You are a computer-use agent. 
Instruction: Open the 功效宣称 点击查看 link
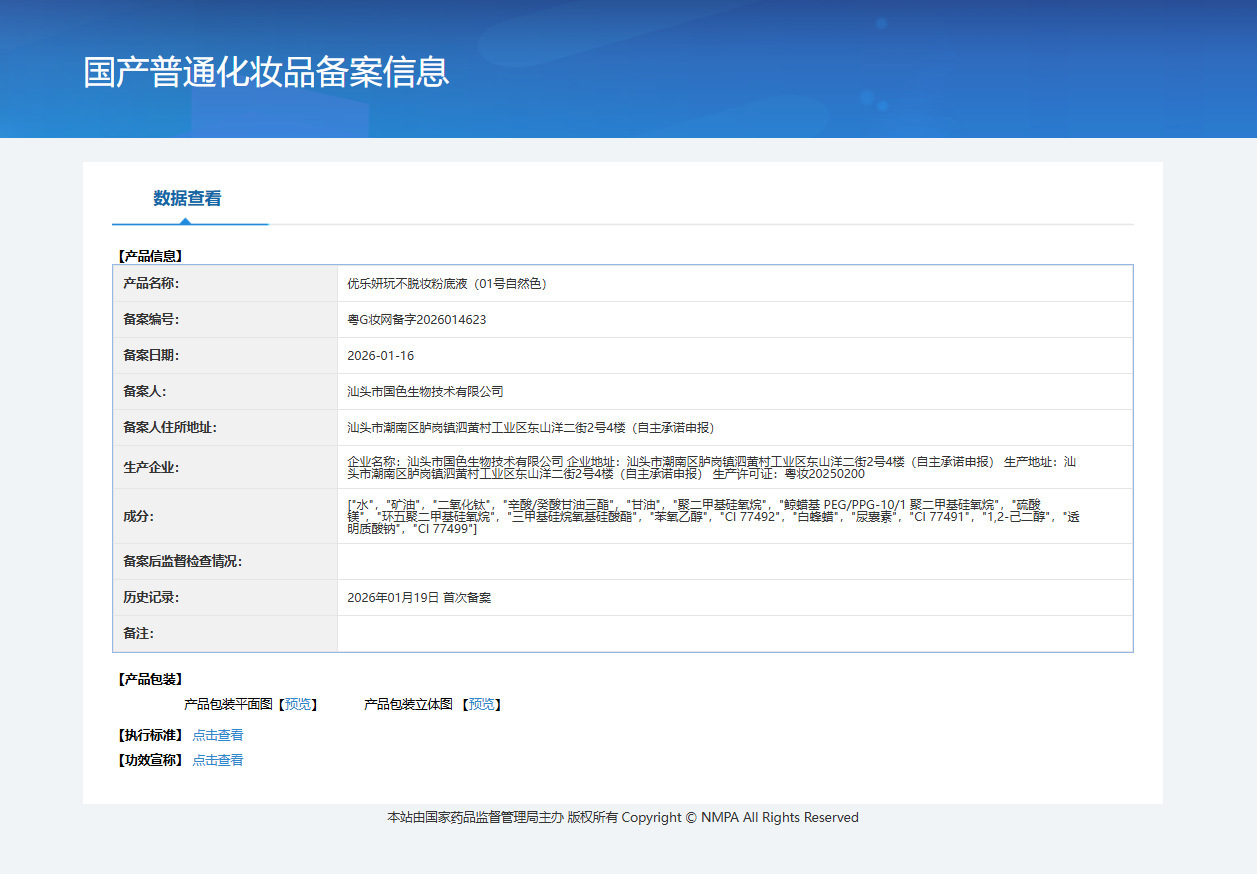click(218, 760)
